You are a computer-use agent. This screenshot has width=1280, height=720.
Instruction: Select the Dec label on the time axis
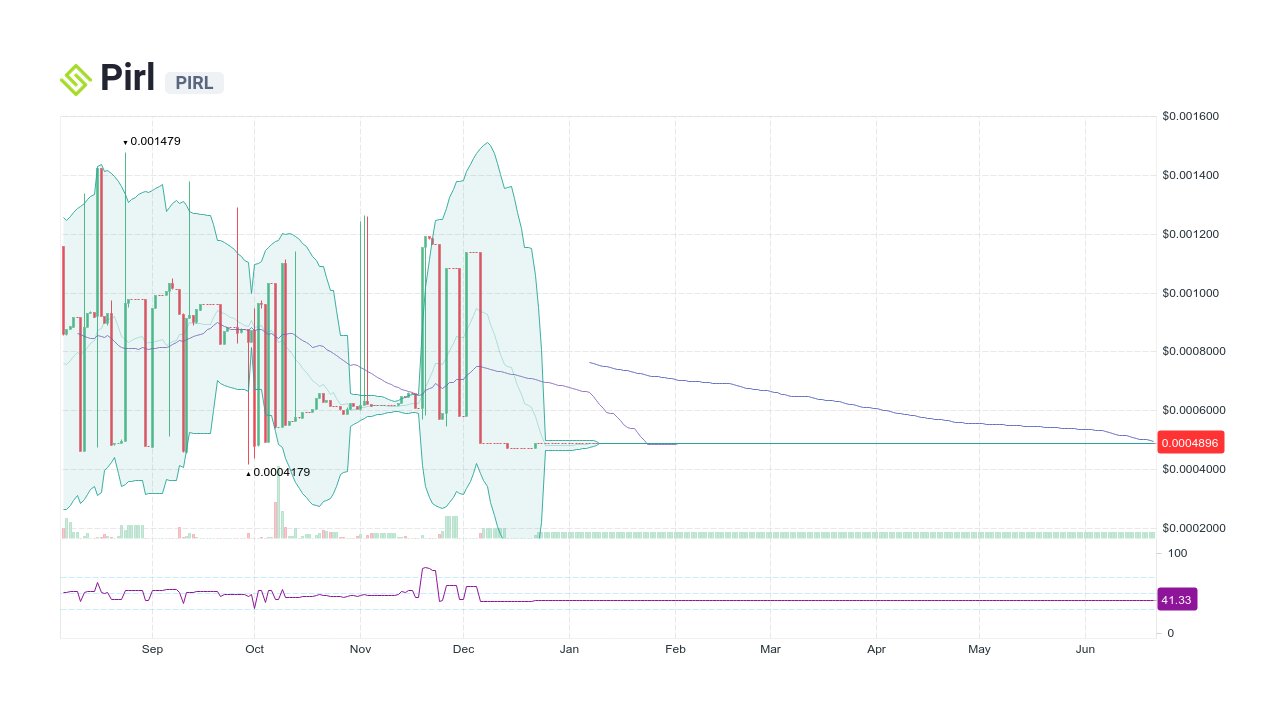[x=463, y=649]
